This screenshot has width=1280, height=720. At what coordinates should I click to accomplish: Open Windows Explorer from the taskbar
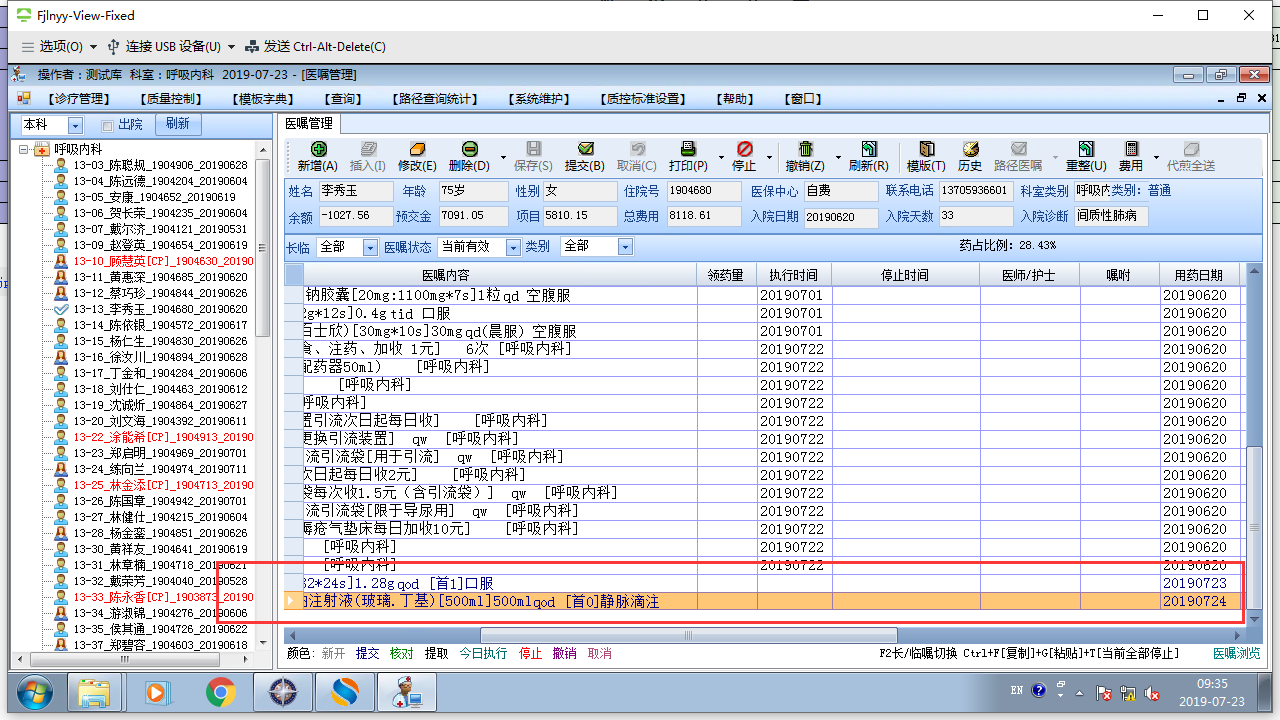(94, 692)
